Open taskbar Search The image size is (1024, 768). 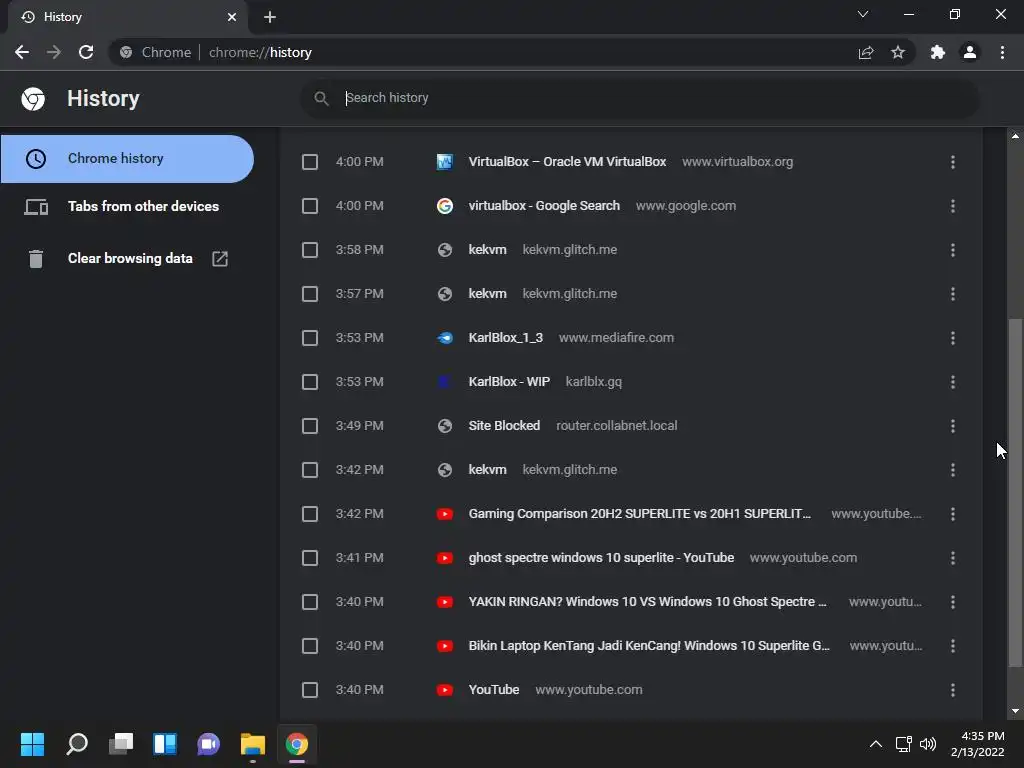pos(77,744)
